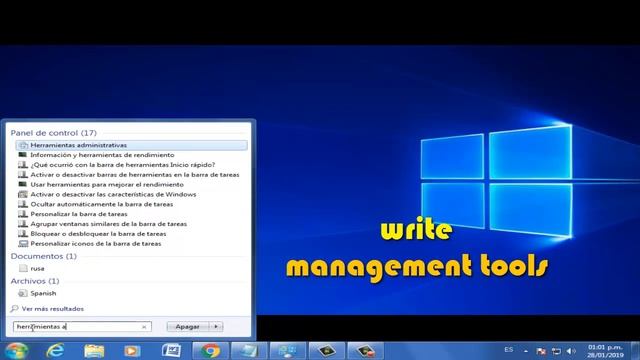
Task: Open Personalizar iconos de la barra de tareas
Action: (x=96, y=243)
